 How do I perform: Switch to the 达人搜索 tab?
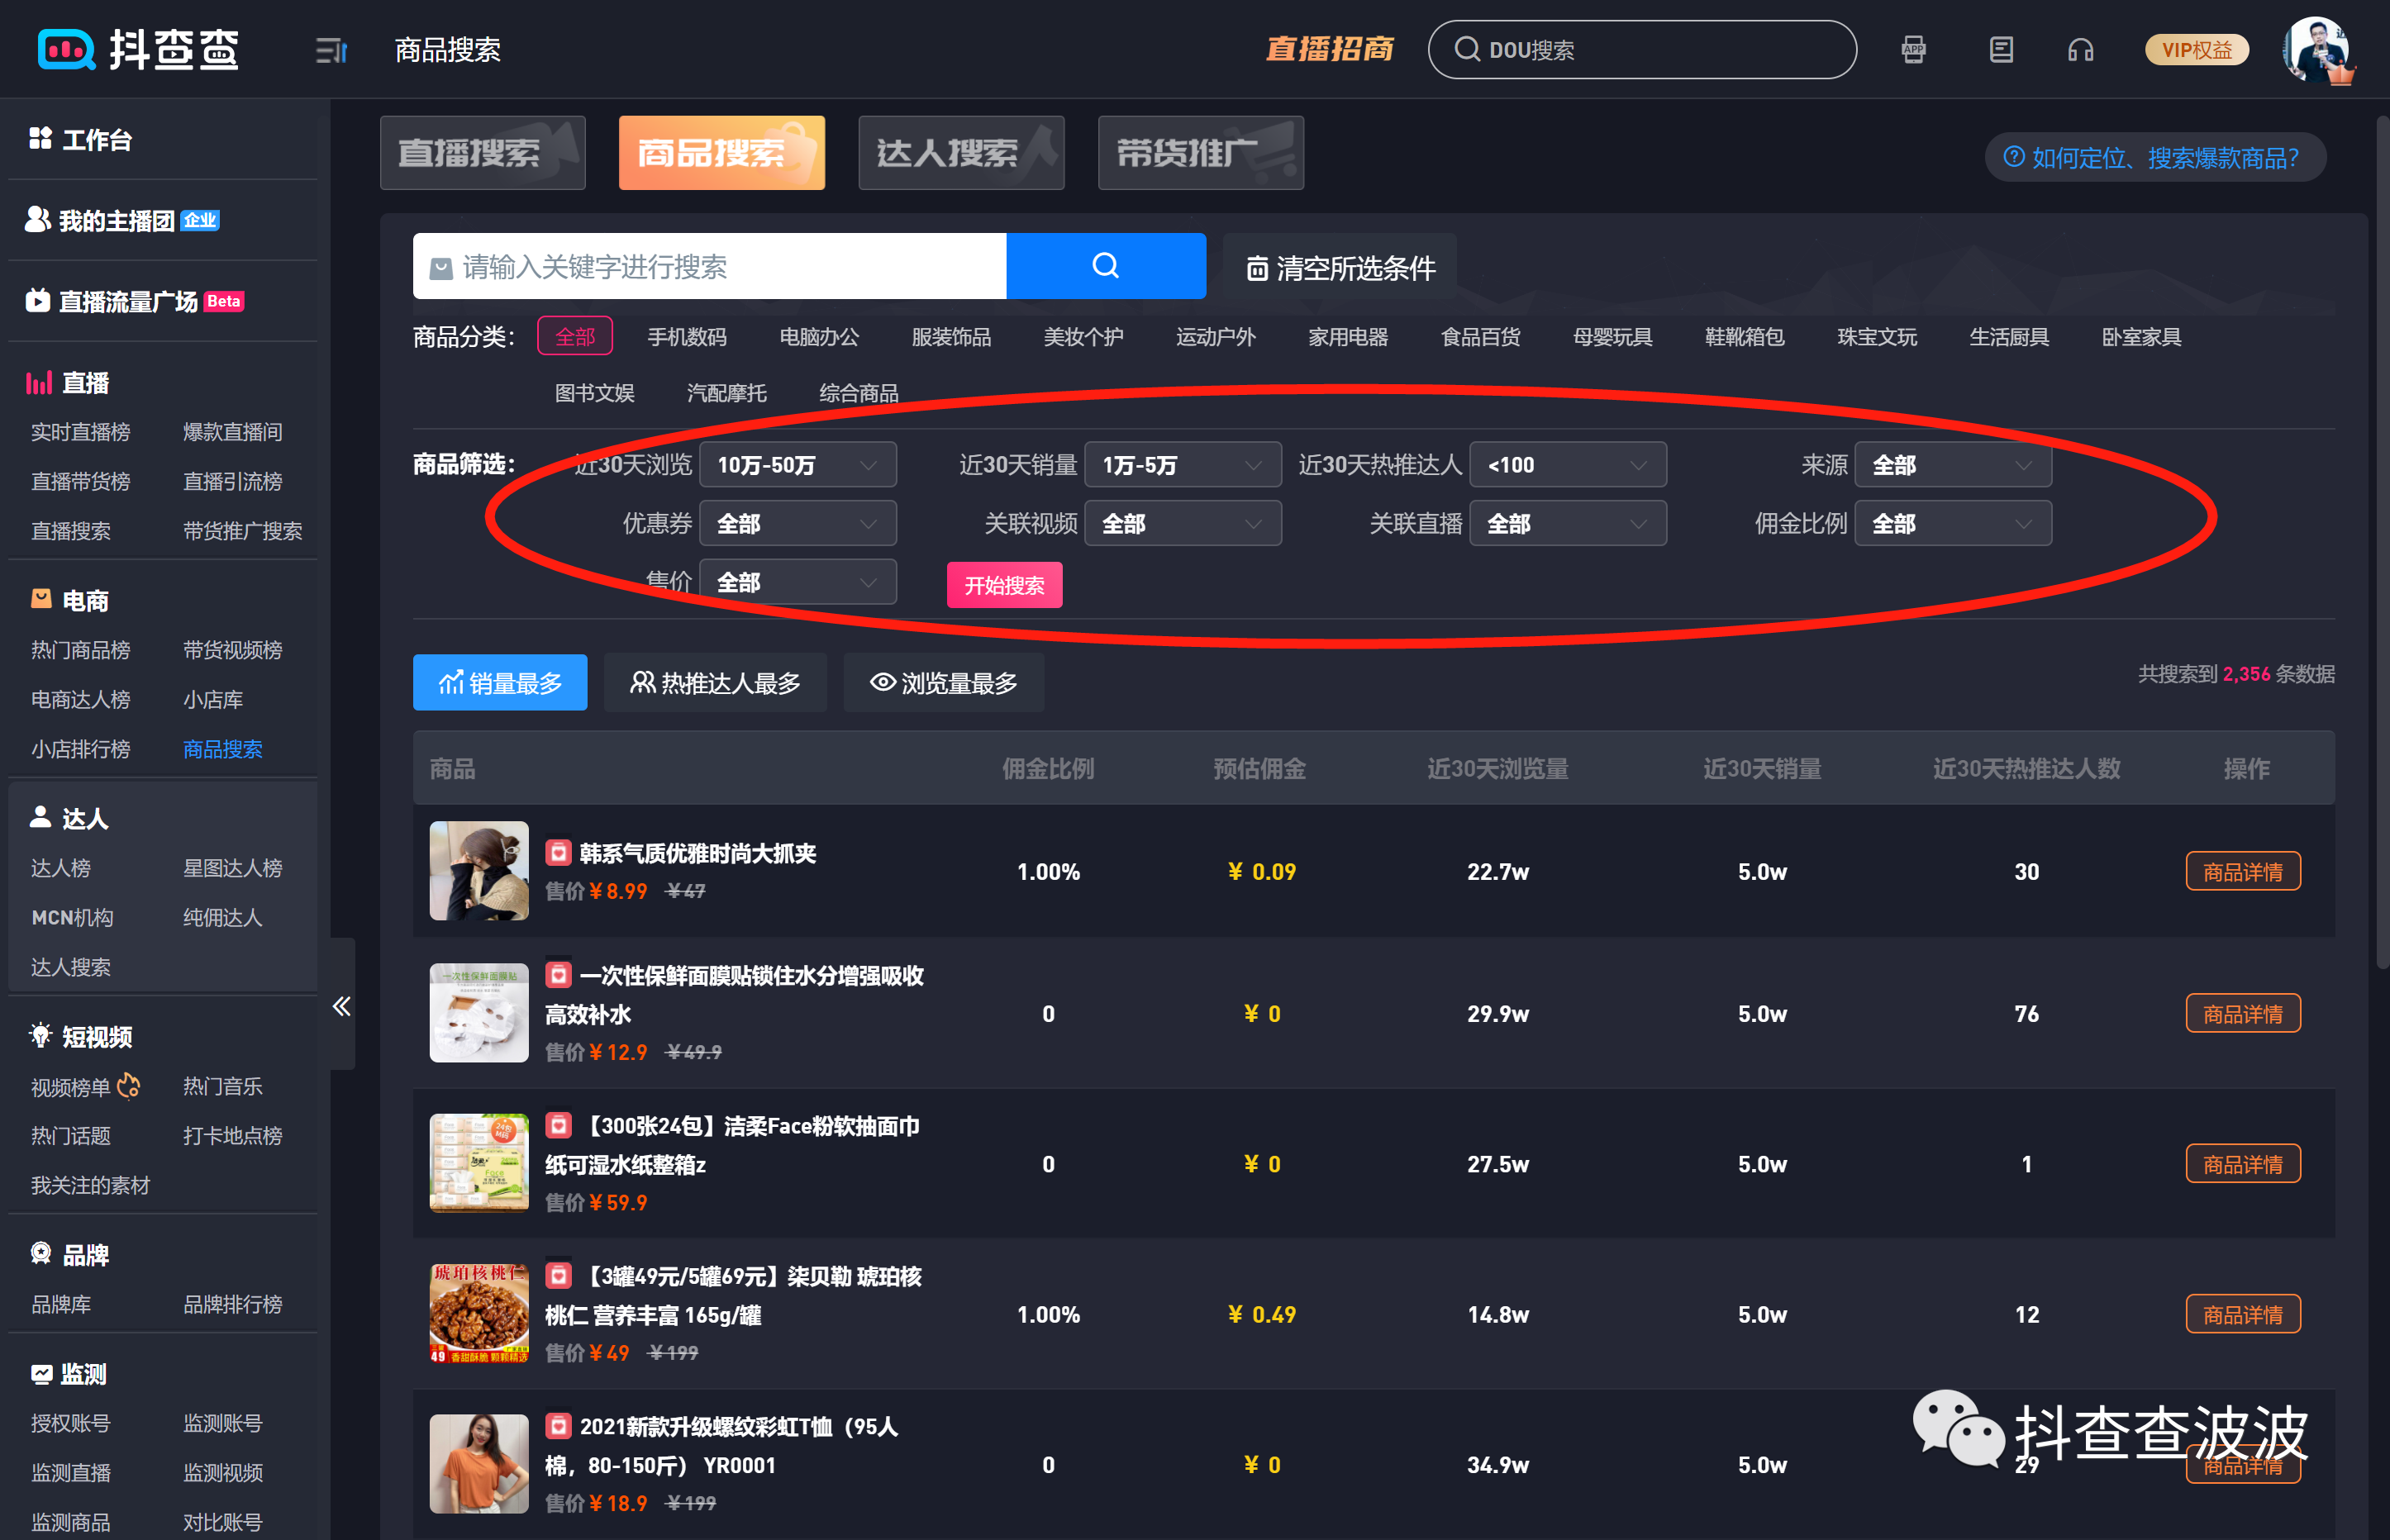[960, 153]
